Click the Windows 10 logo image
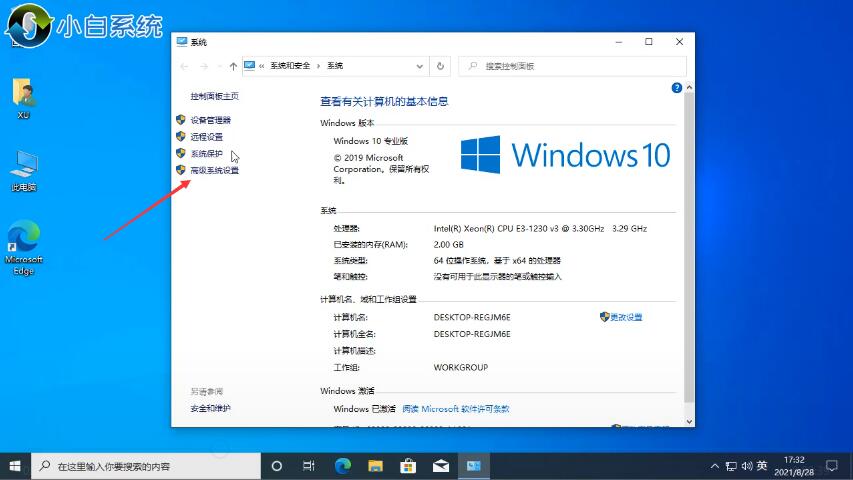This screenshot has width=853, height=480. [565, 155]
